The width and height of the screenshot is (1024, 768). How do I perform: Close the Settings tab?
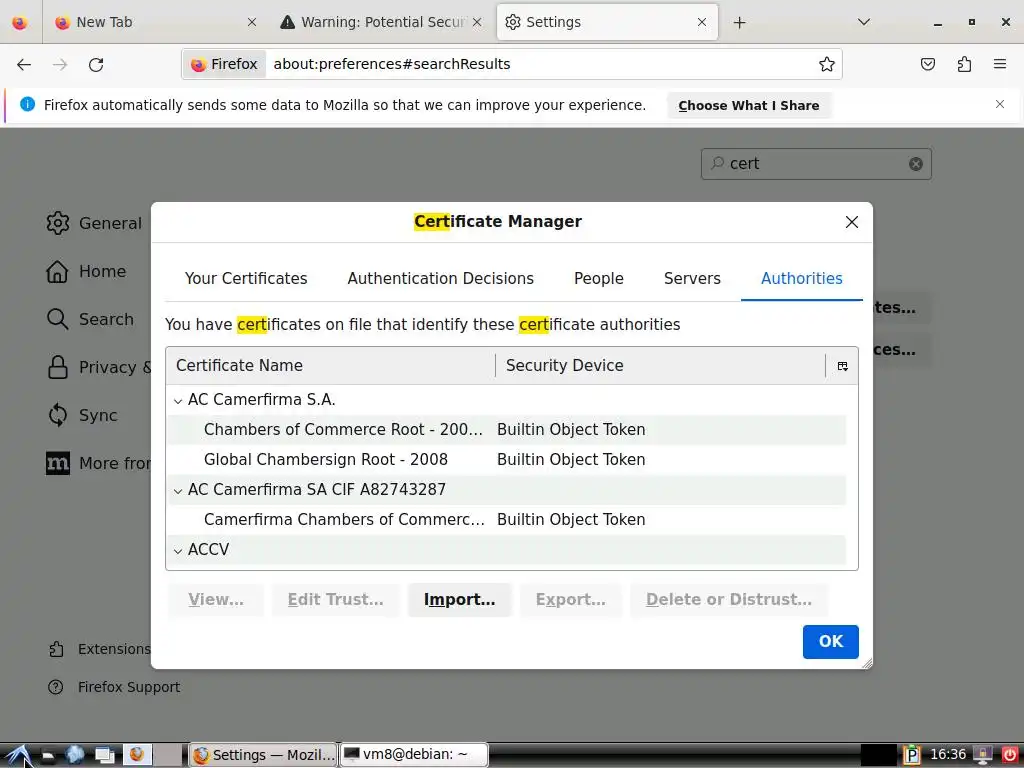[702, 22]
